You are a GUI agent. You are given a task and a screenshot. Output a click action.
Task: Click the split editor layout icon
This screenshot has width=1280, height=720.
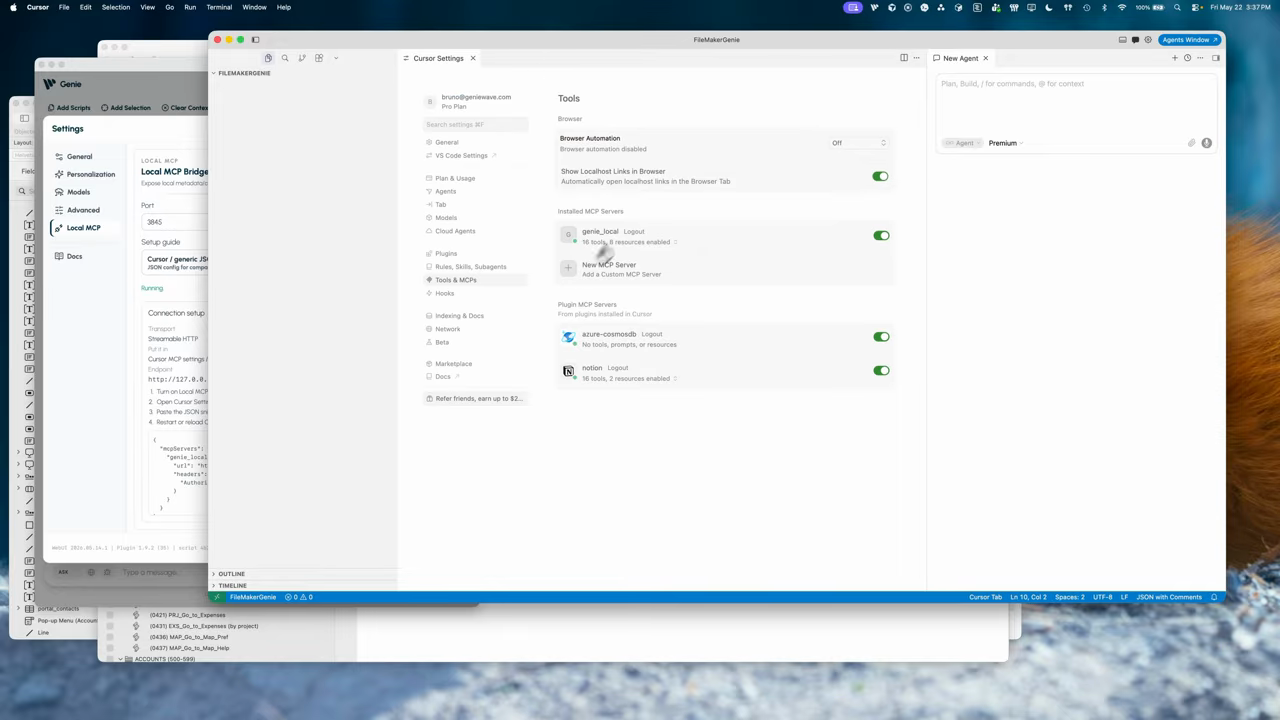pyautogui.click(x=904, y=58)
